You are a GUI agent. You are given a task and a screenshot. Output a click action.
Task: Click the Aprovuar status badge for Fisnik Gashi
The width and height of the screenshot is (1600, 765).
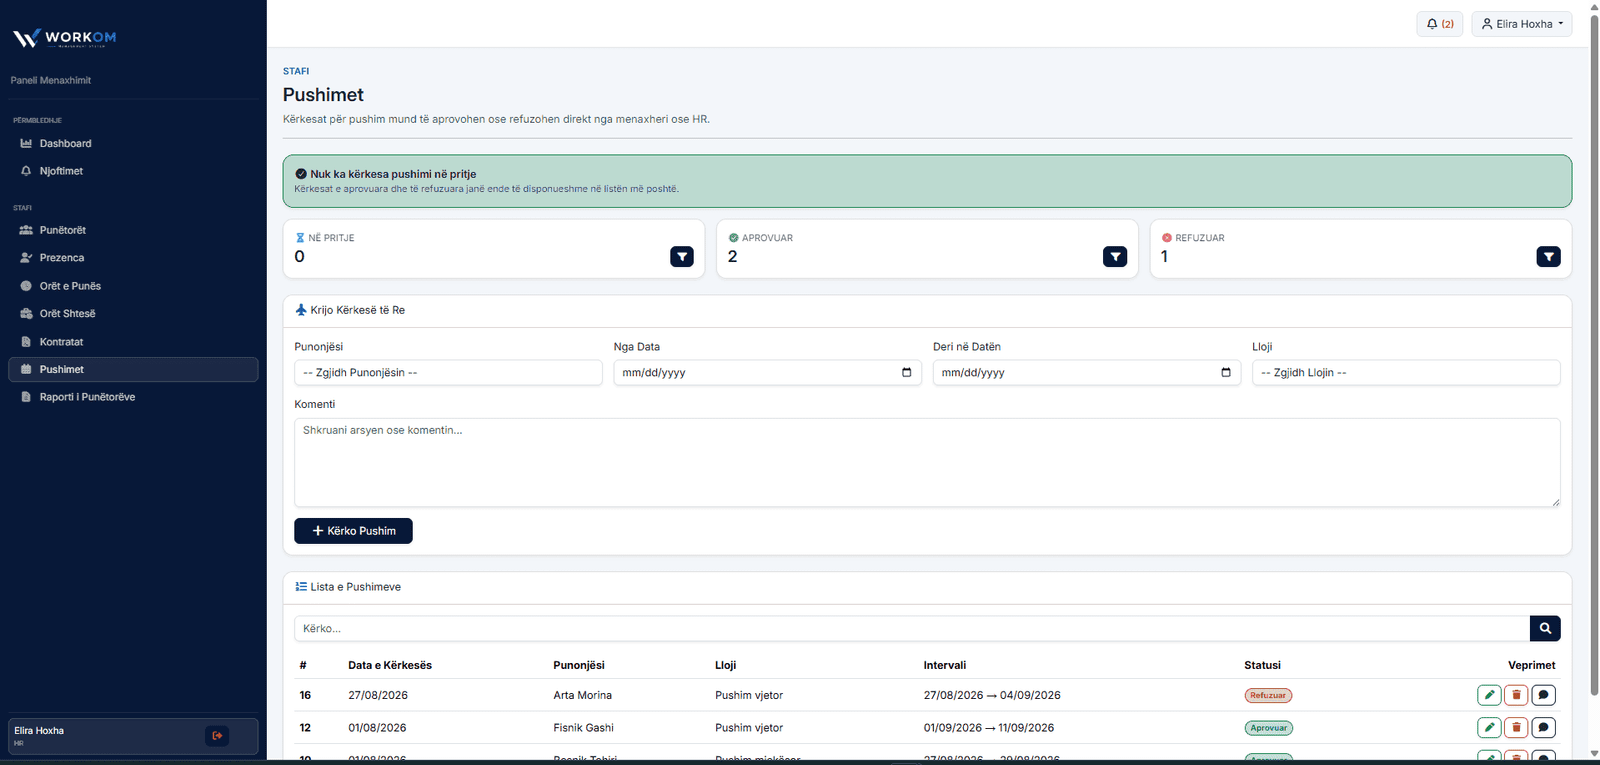pos(1268,728)
